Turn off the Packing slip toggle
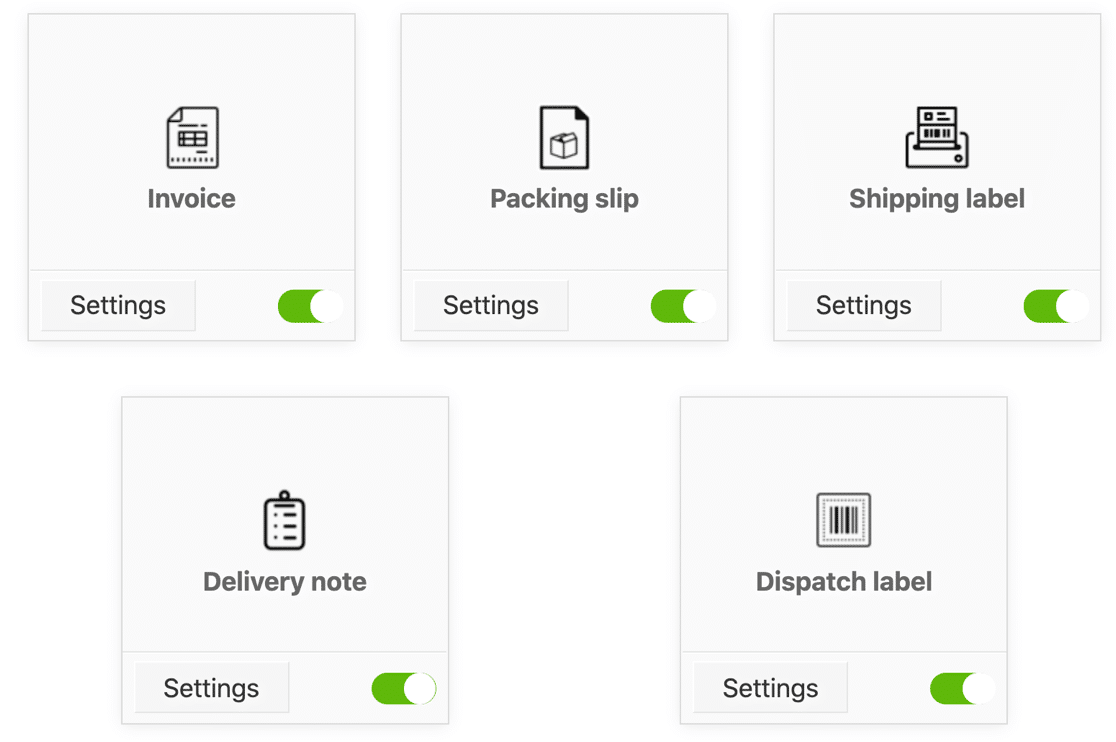 [683, 306]
